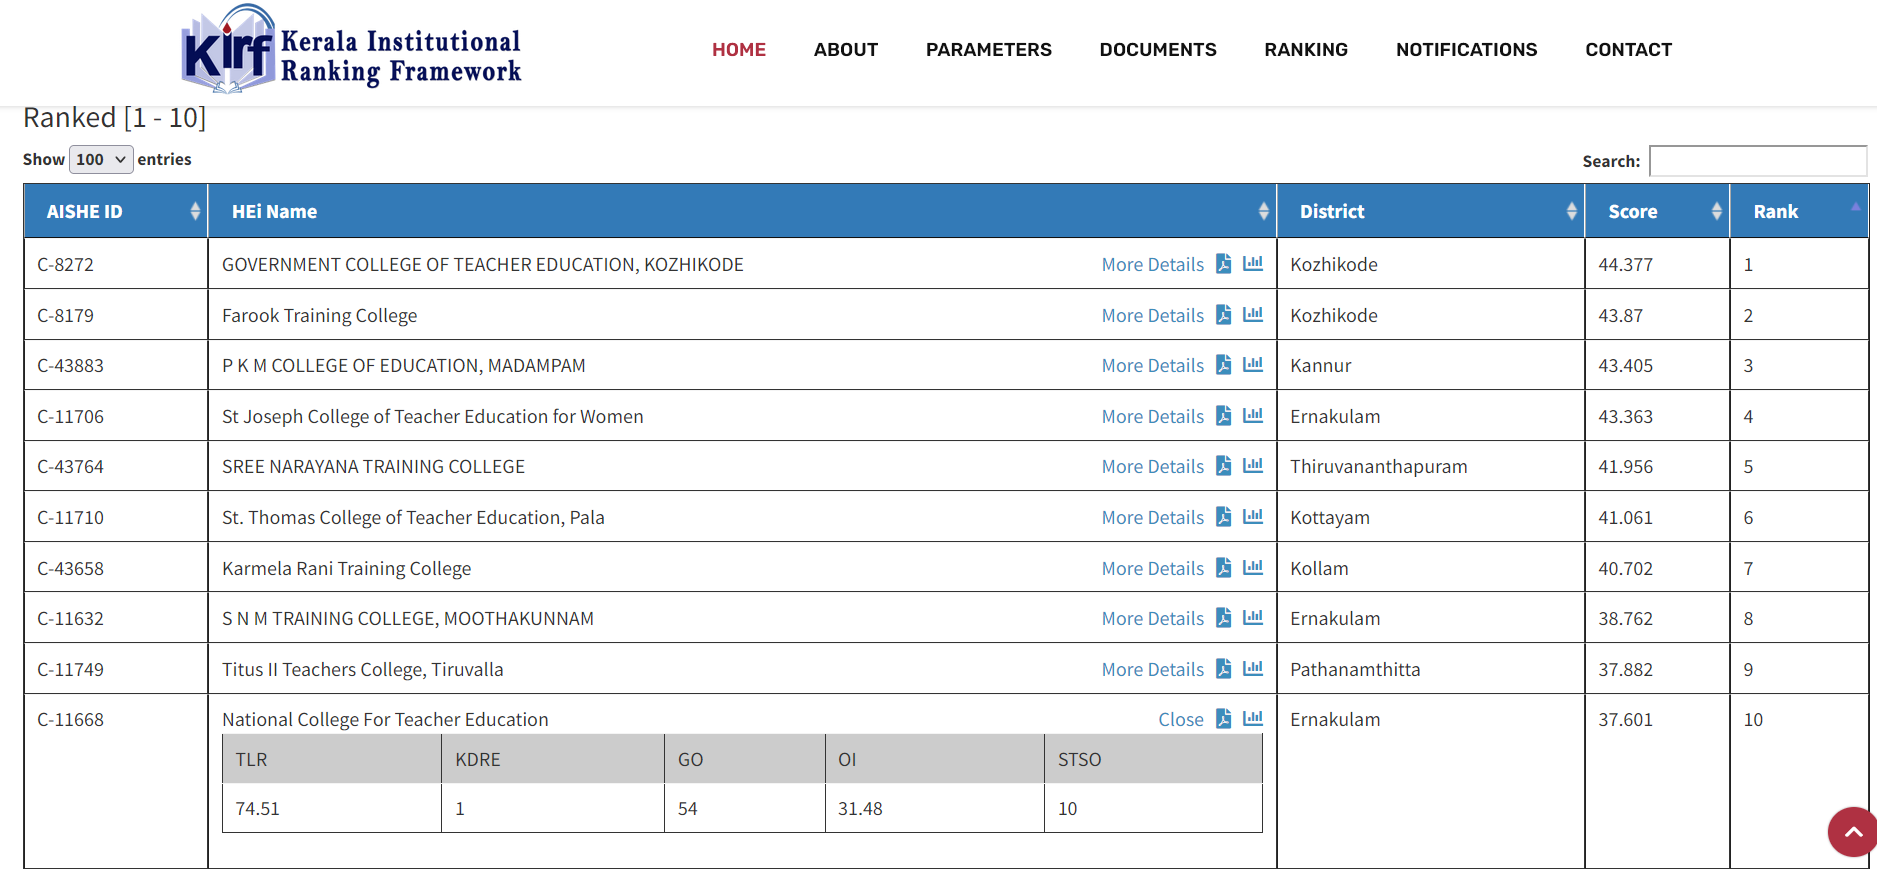Click the STSO column header in details
Viewport: 1877px width, 872px height.
pos(1153,759)
